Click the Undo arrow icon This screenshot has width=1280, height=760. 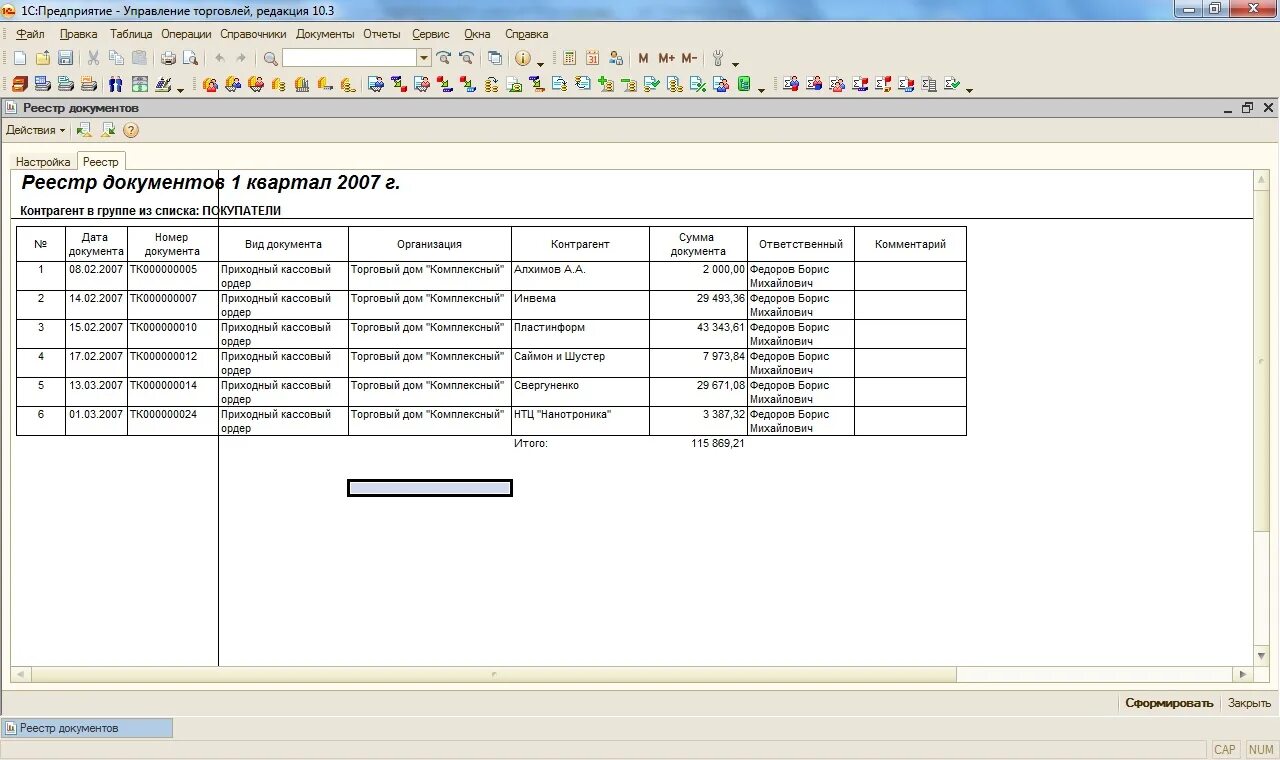(219, 59)
